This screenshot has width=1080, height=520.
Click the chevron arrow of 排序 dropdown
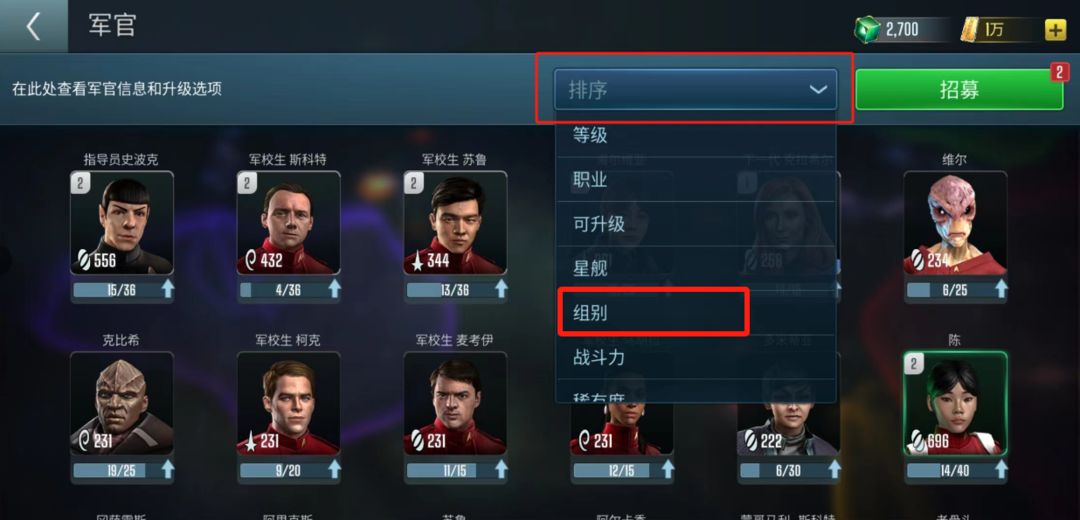pos(818,90)
